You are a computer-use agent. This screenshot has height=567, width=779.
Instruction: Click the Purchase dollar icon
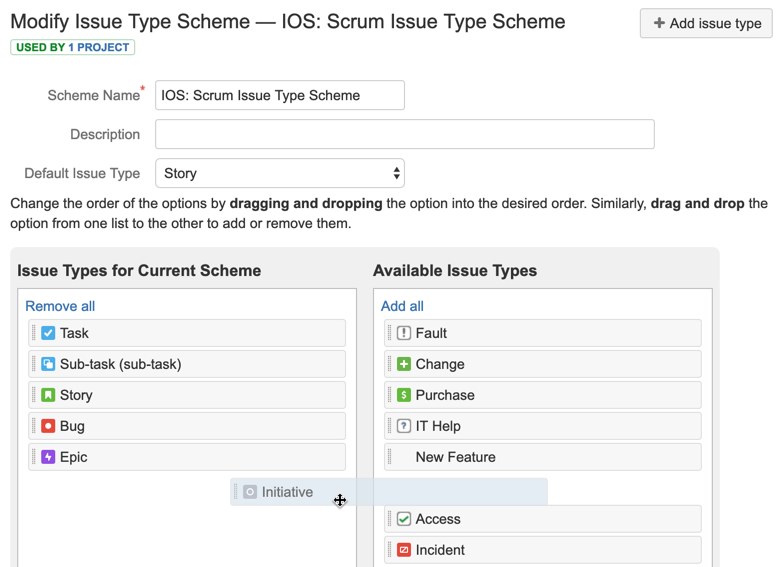tap(404, 395)
